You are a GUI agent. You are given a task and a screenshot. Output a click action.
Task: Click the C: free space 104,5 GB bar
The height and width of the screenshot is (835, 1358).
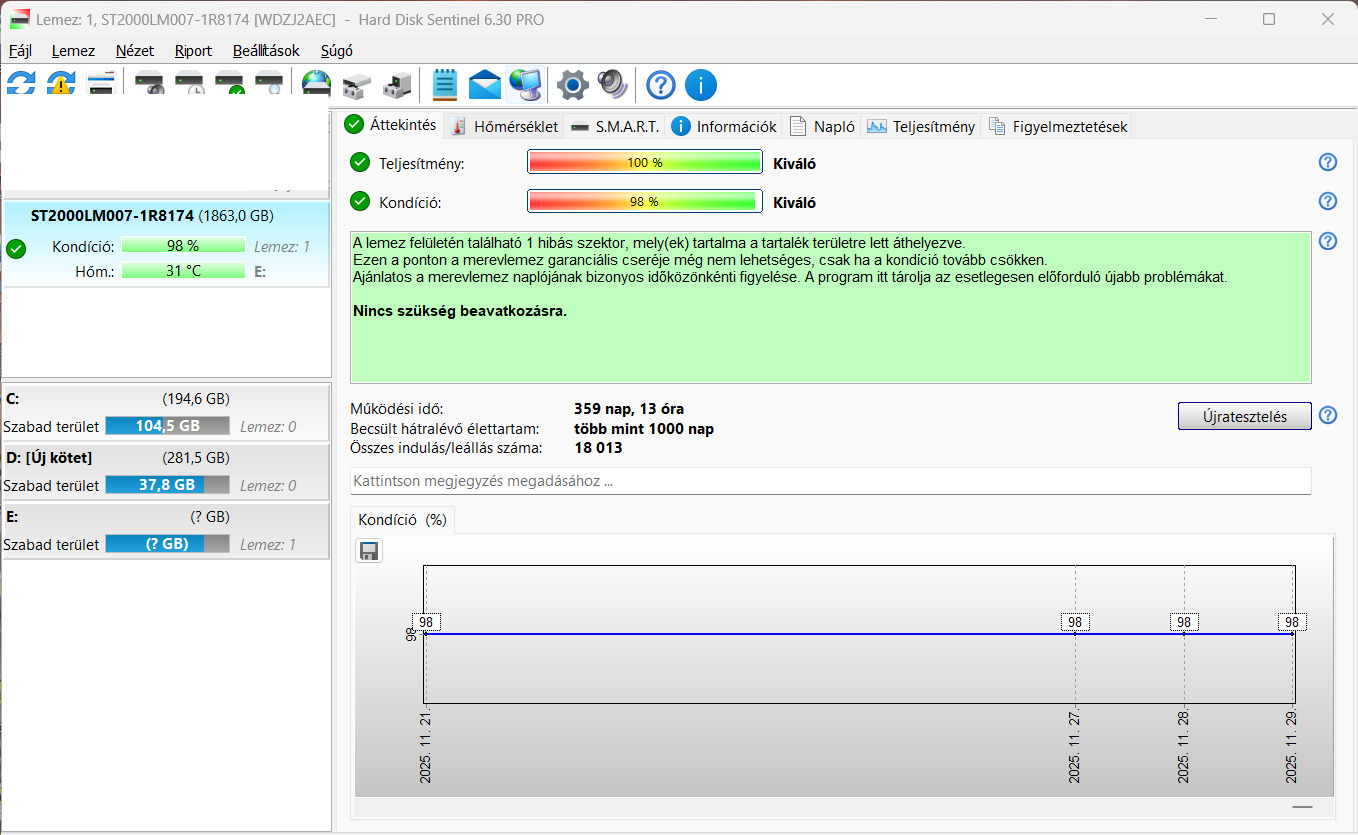click(167, 426)
